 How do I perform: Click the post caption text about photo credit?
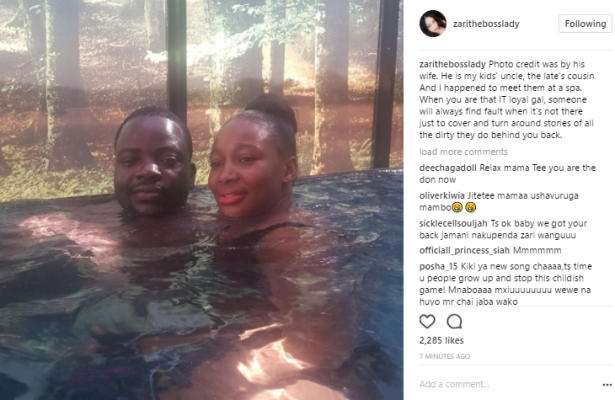[507, 100]
